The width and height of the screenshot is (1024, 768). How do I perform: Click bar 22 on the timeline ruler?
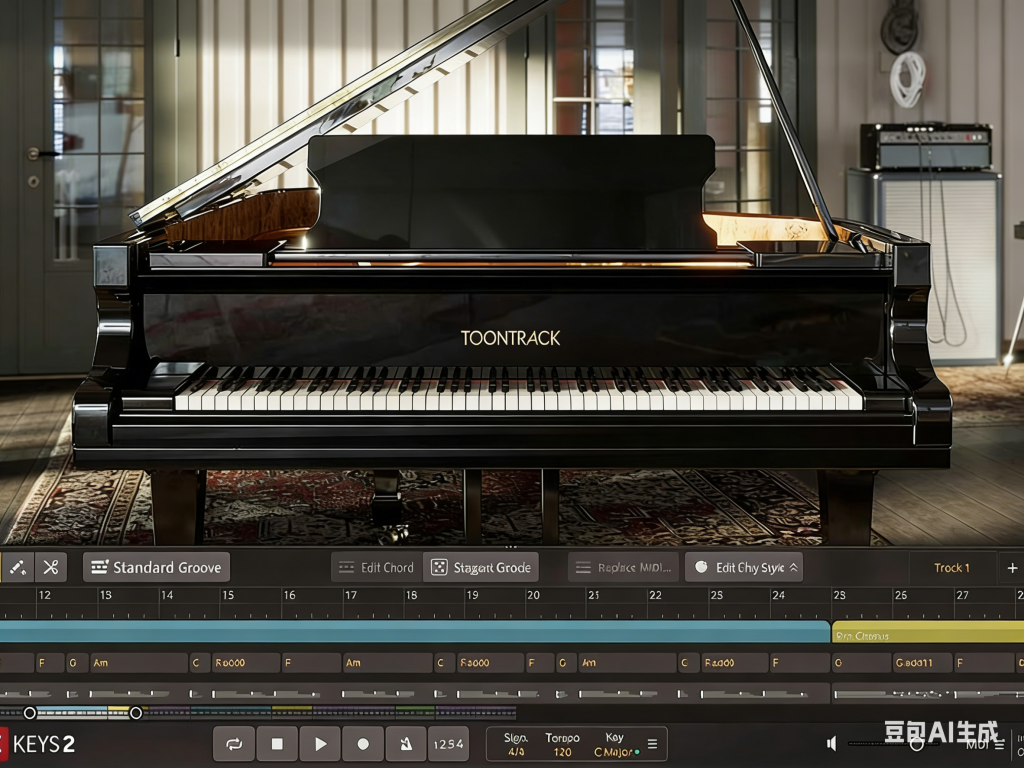(x=656, y=595)
